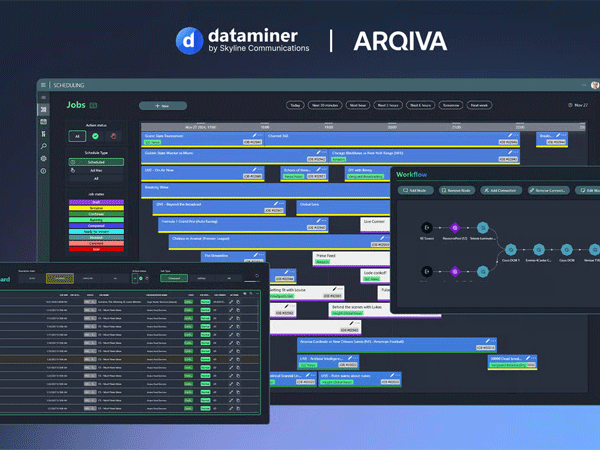
Task: Select All under Schedule Type
Action: click(96, 178)
